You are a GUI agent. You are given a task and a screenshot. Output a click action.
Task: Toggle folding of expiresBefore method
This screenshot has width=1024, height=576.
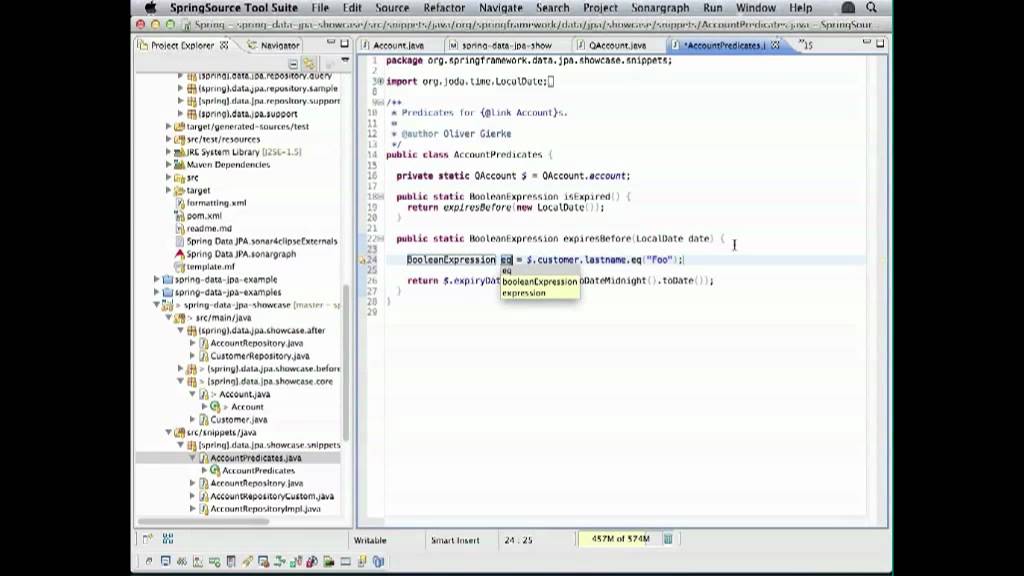[381, 238]
